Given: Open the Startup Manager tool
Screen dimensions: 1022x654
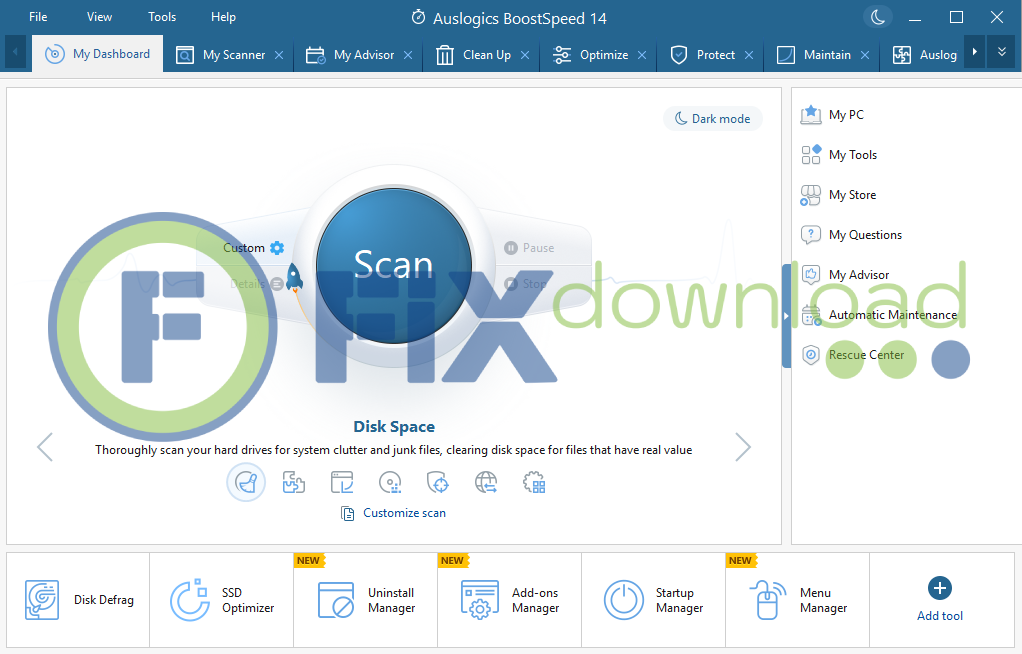Looking at the screenshot, I should point(653,600).
